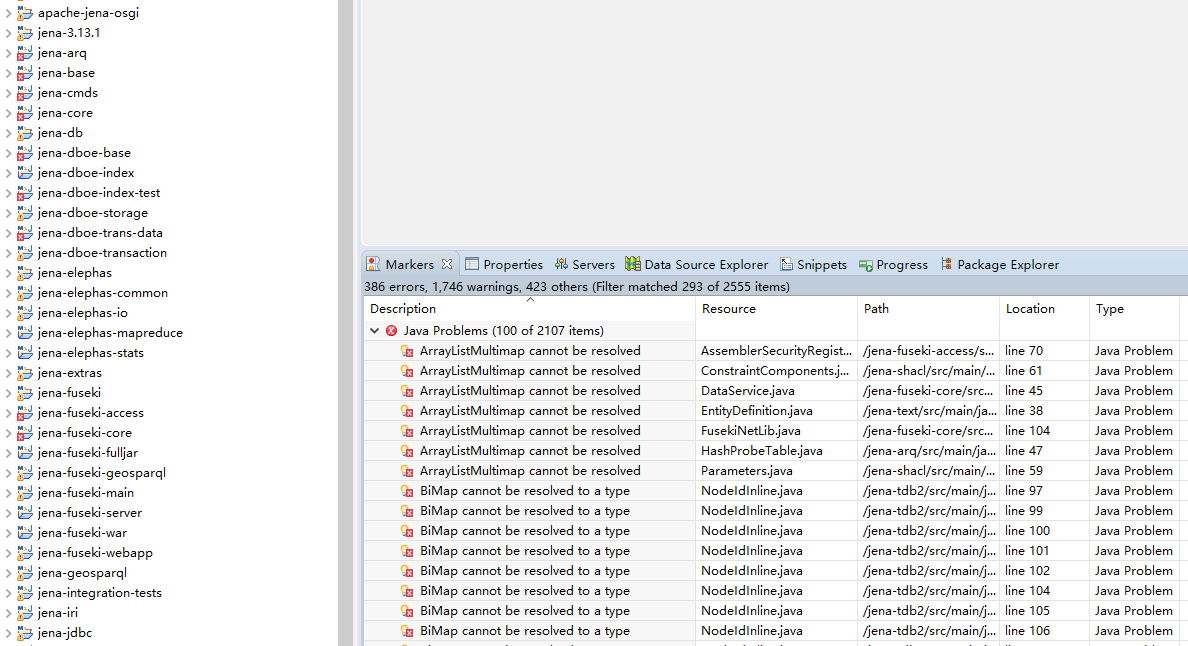
Task: Select the jena-dboe-transaction project
Action: [x=102, y=253]
